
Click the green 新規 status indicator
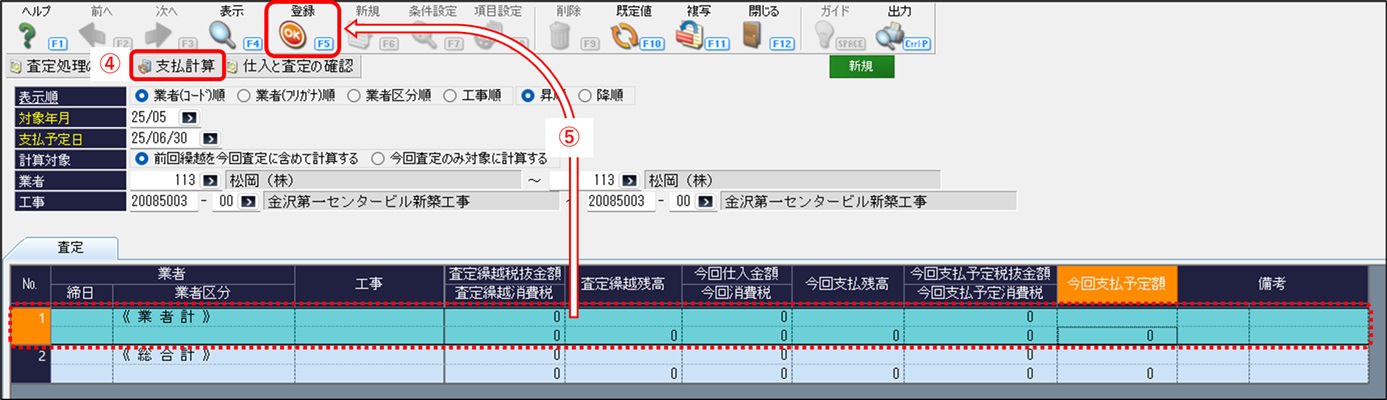(x=861, y=67)
